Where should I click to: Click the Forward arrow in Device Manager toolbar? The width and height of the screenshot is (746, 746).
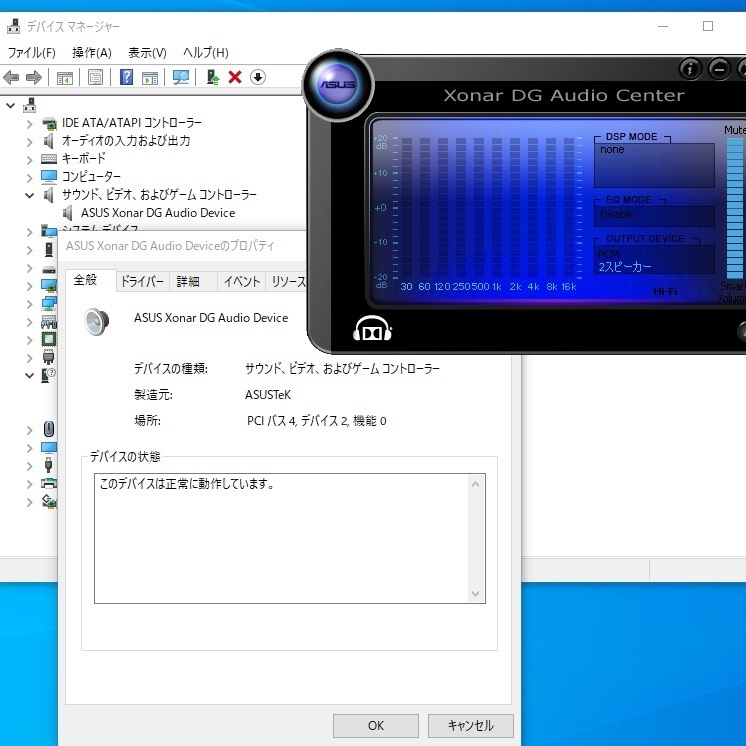coord(33,77)
